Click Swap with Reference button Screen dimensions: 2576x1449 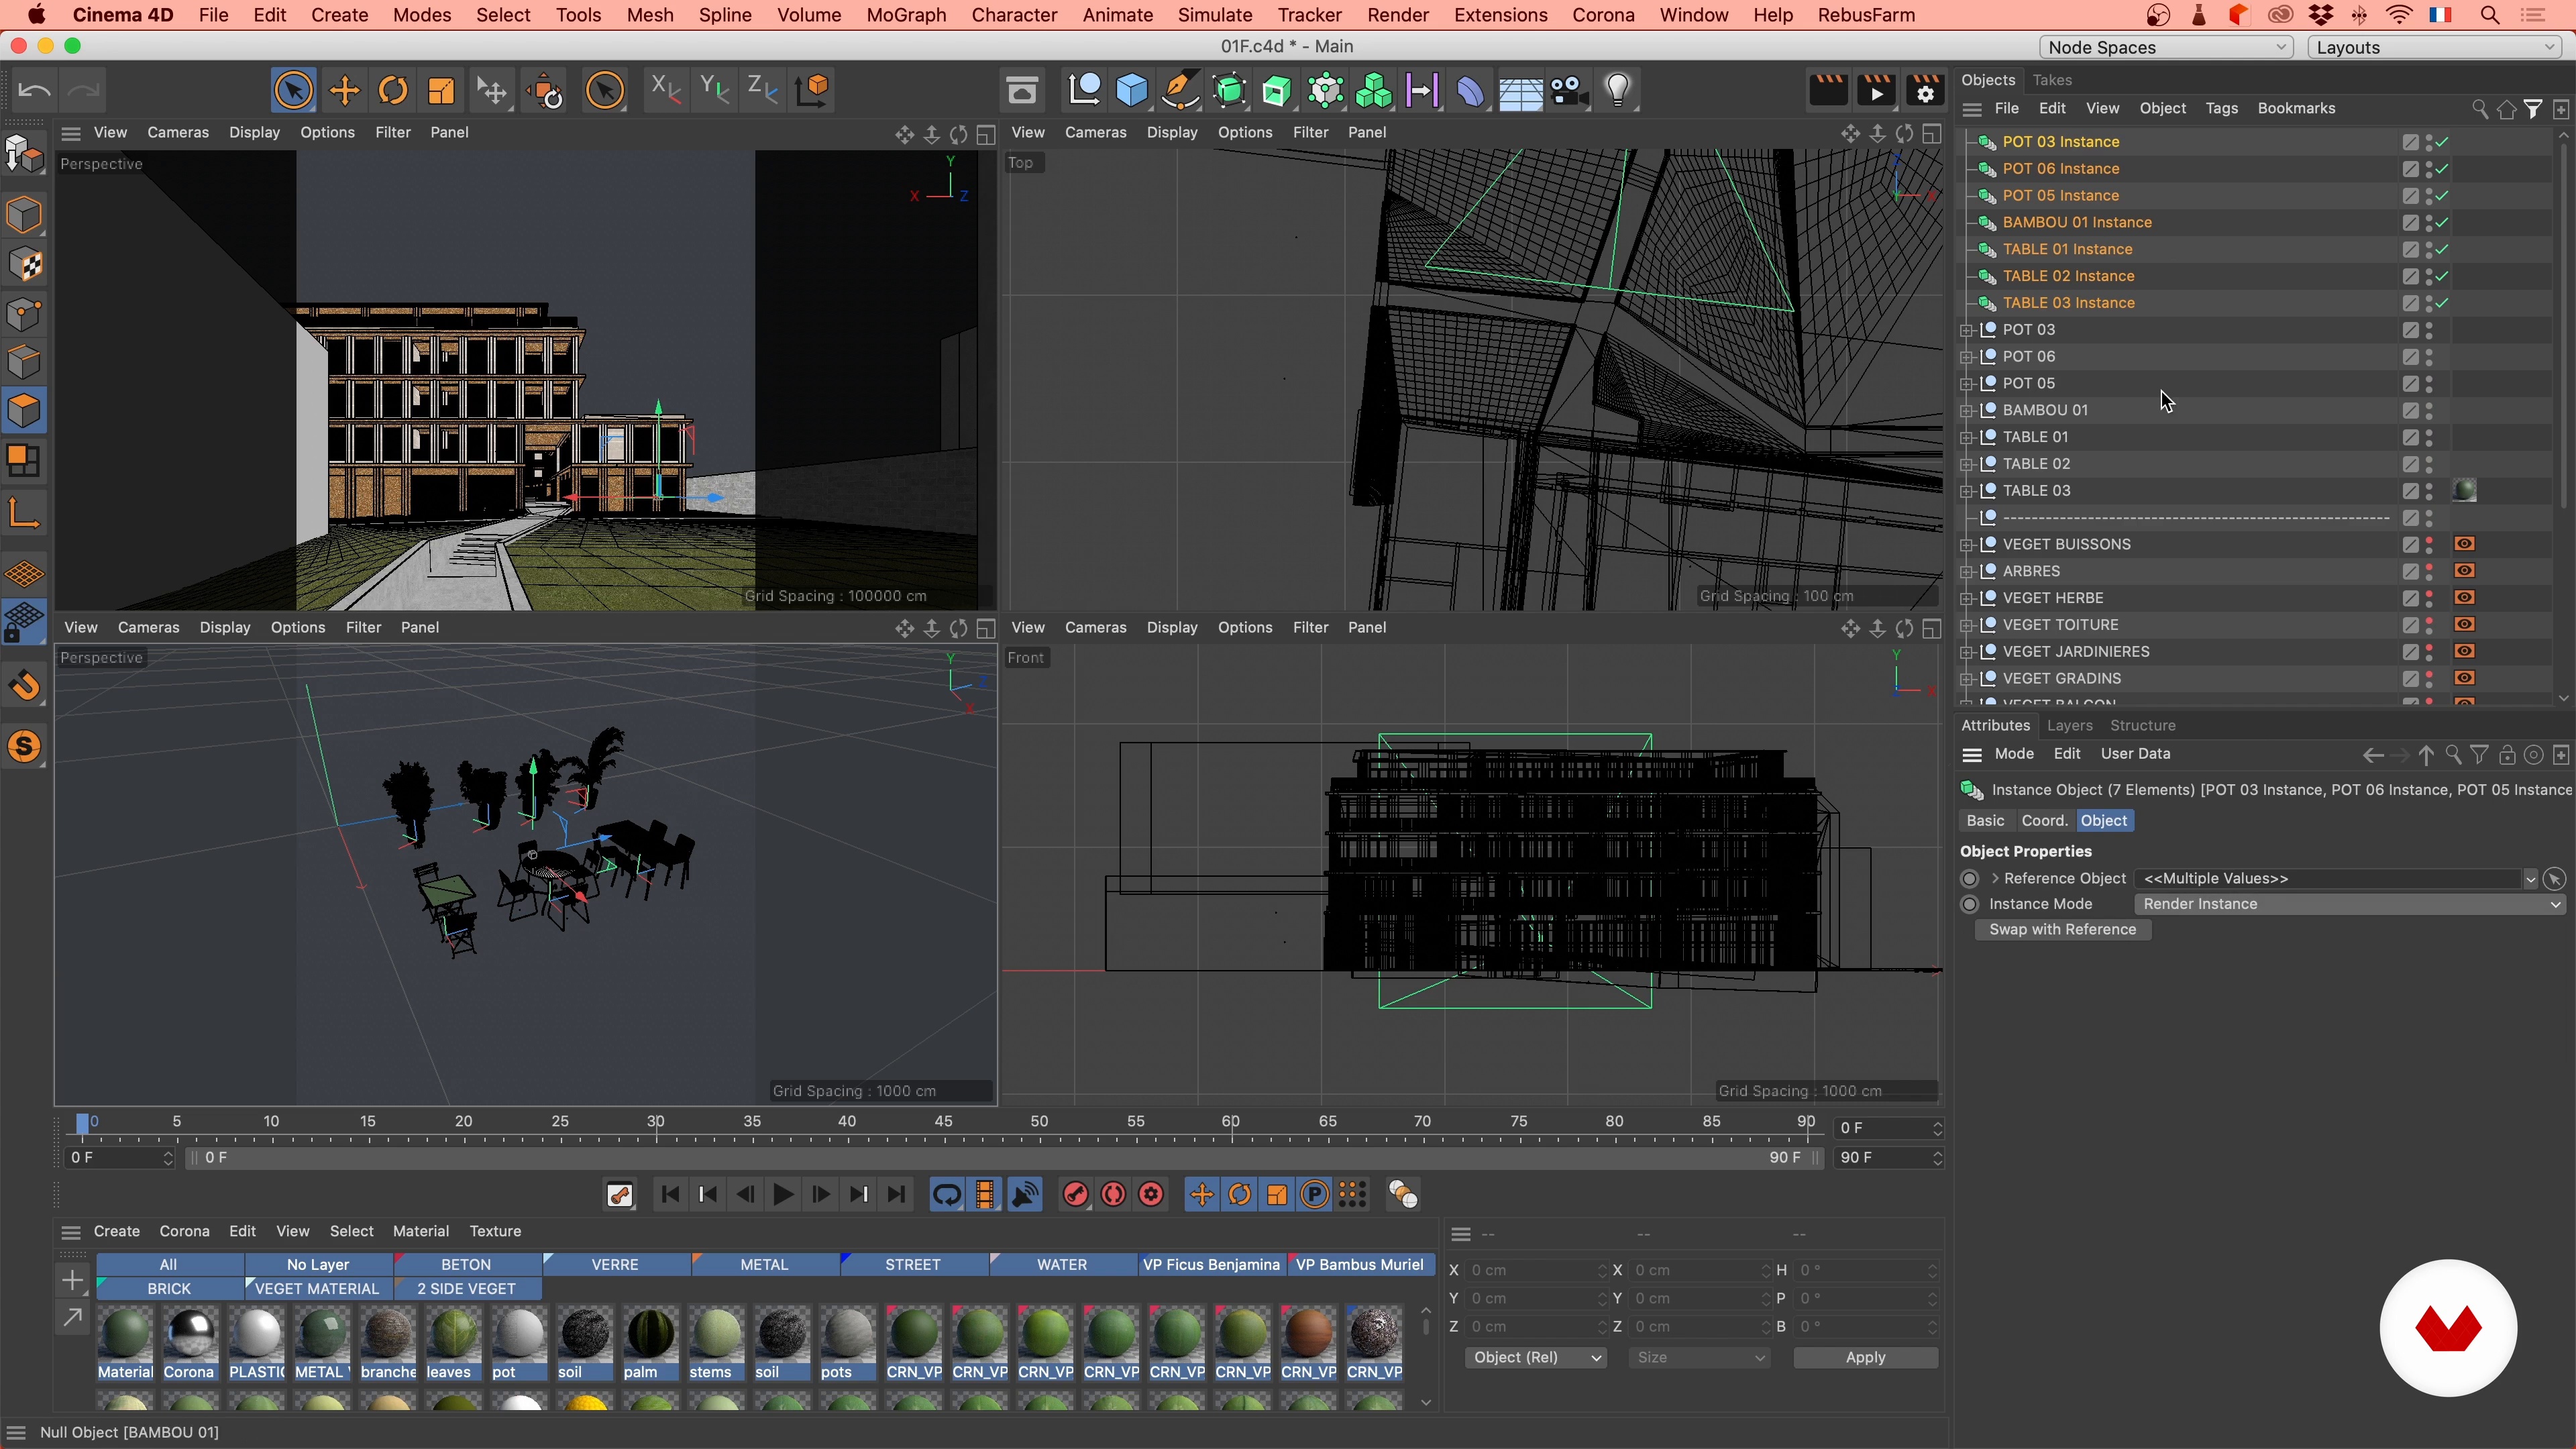click(2062, 929)
